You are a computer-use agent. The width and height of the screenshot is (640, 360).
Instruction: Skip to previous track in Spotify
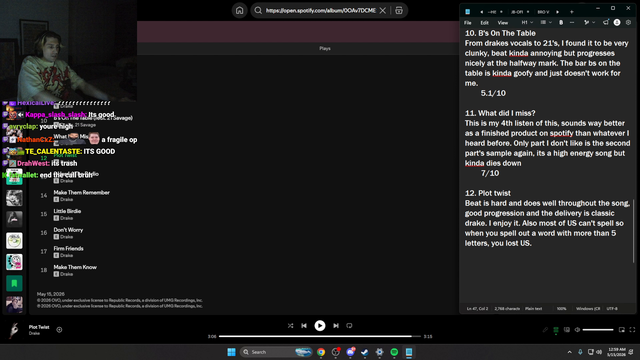coord(304,326)
